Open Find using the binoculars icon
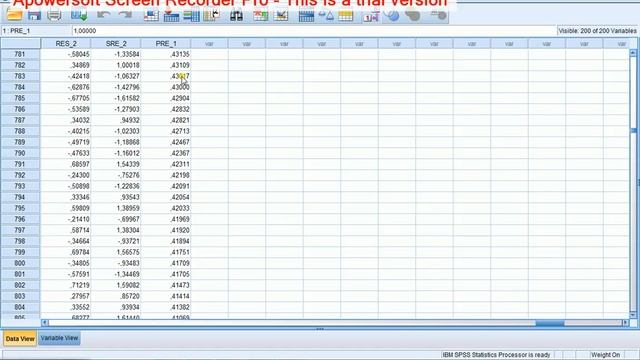This screenshot has height=360, width=640. coord(236,16)
